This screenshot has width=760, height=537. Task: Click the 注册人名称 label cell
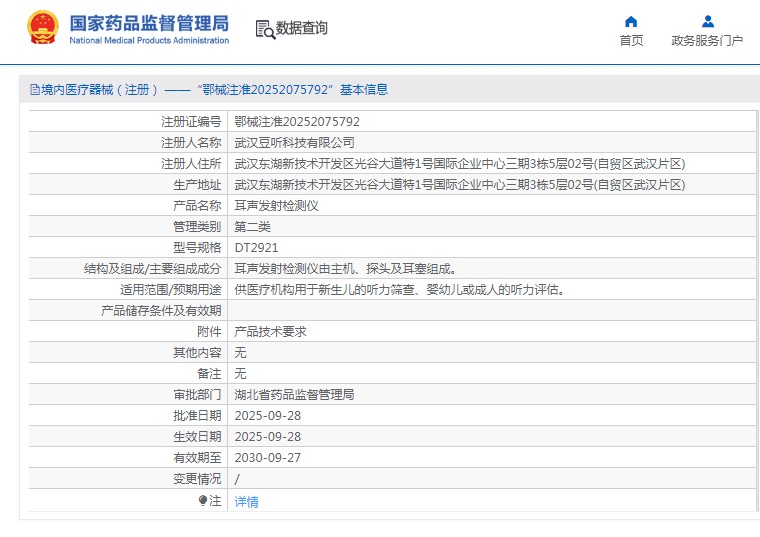click(x=191, y=142)
